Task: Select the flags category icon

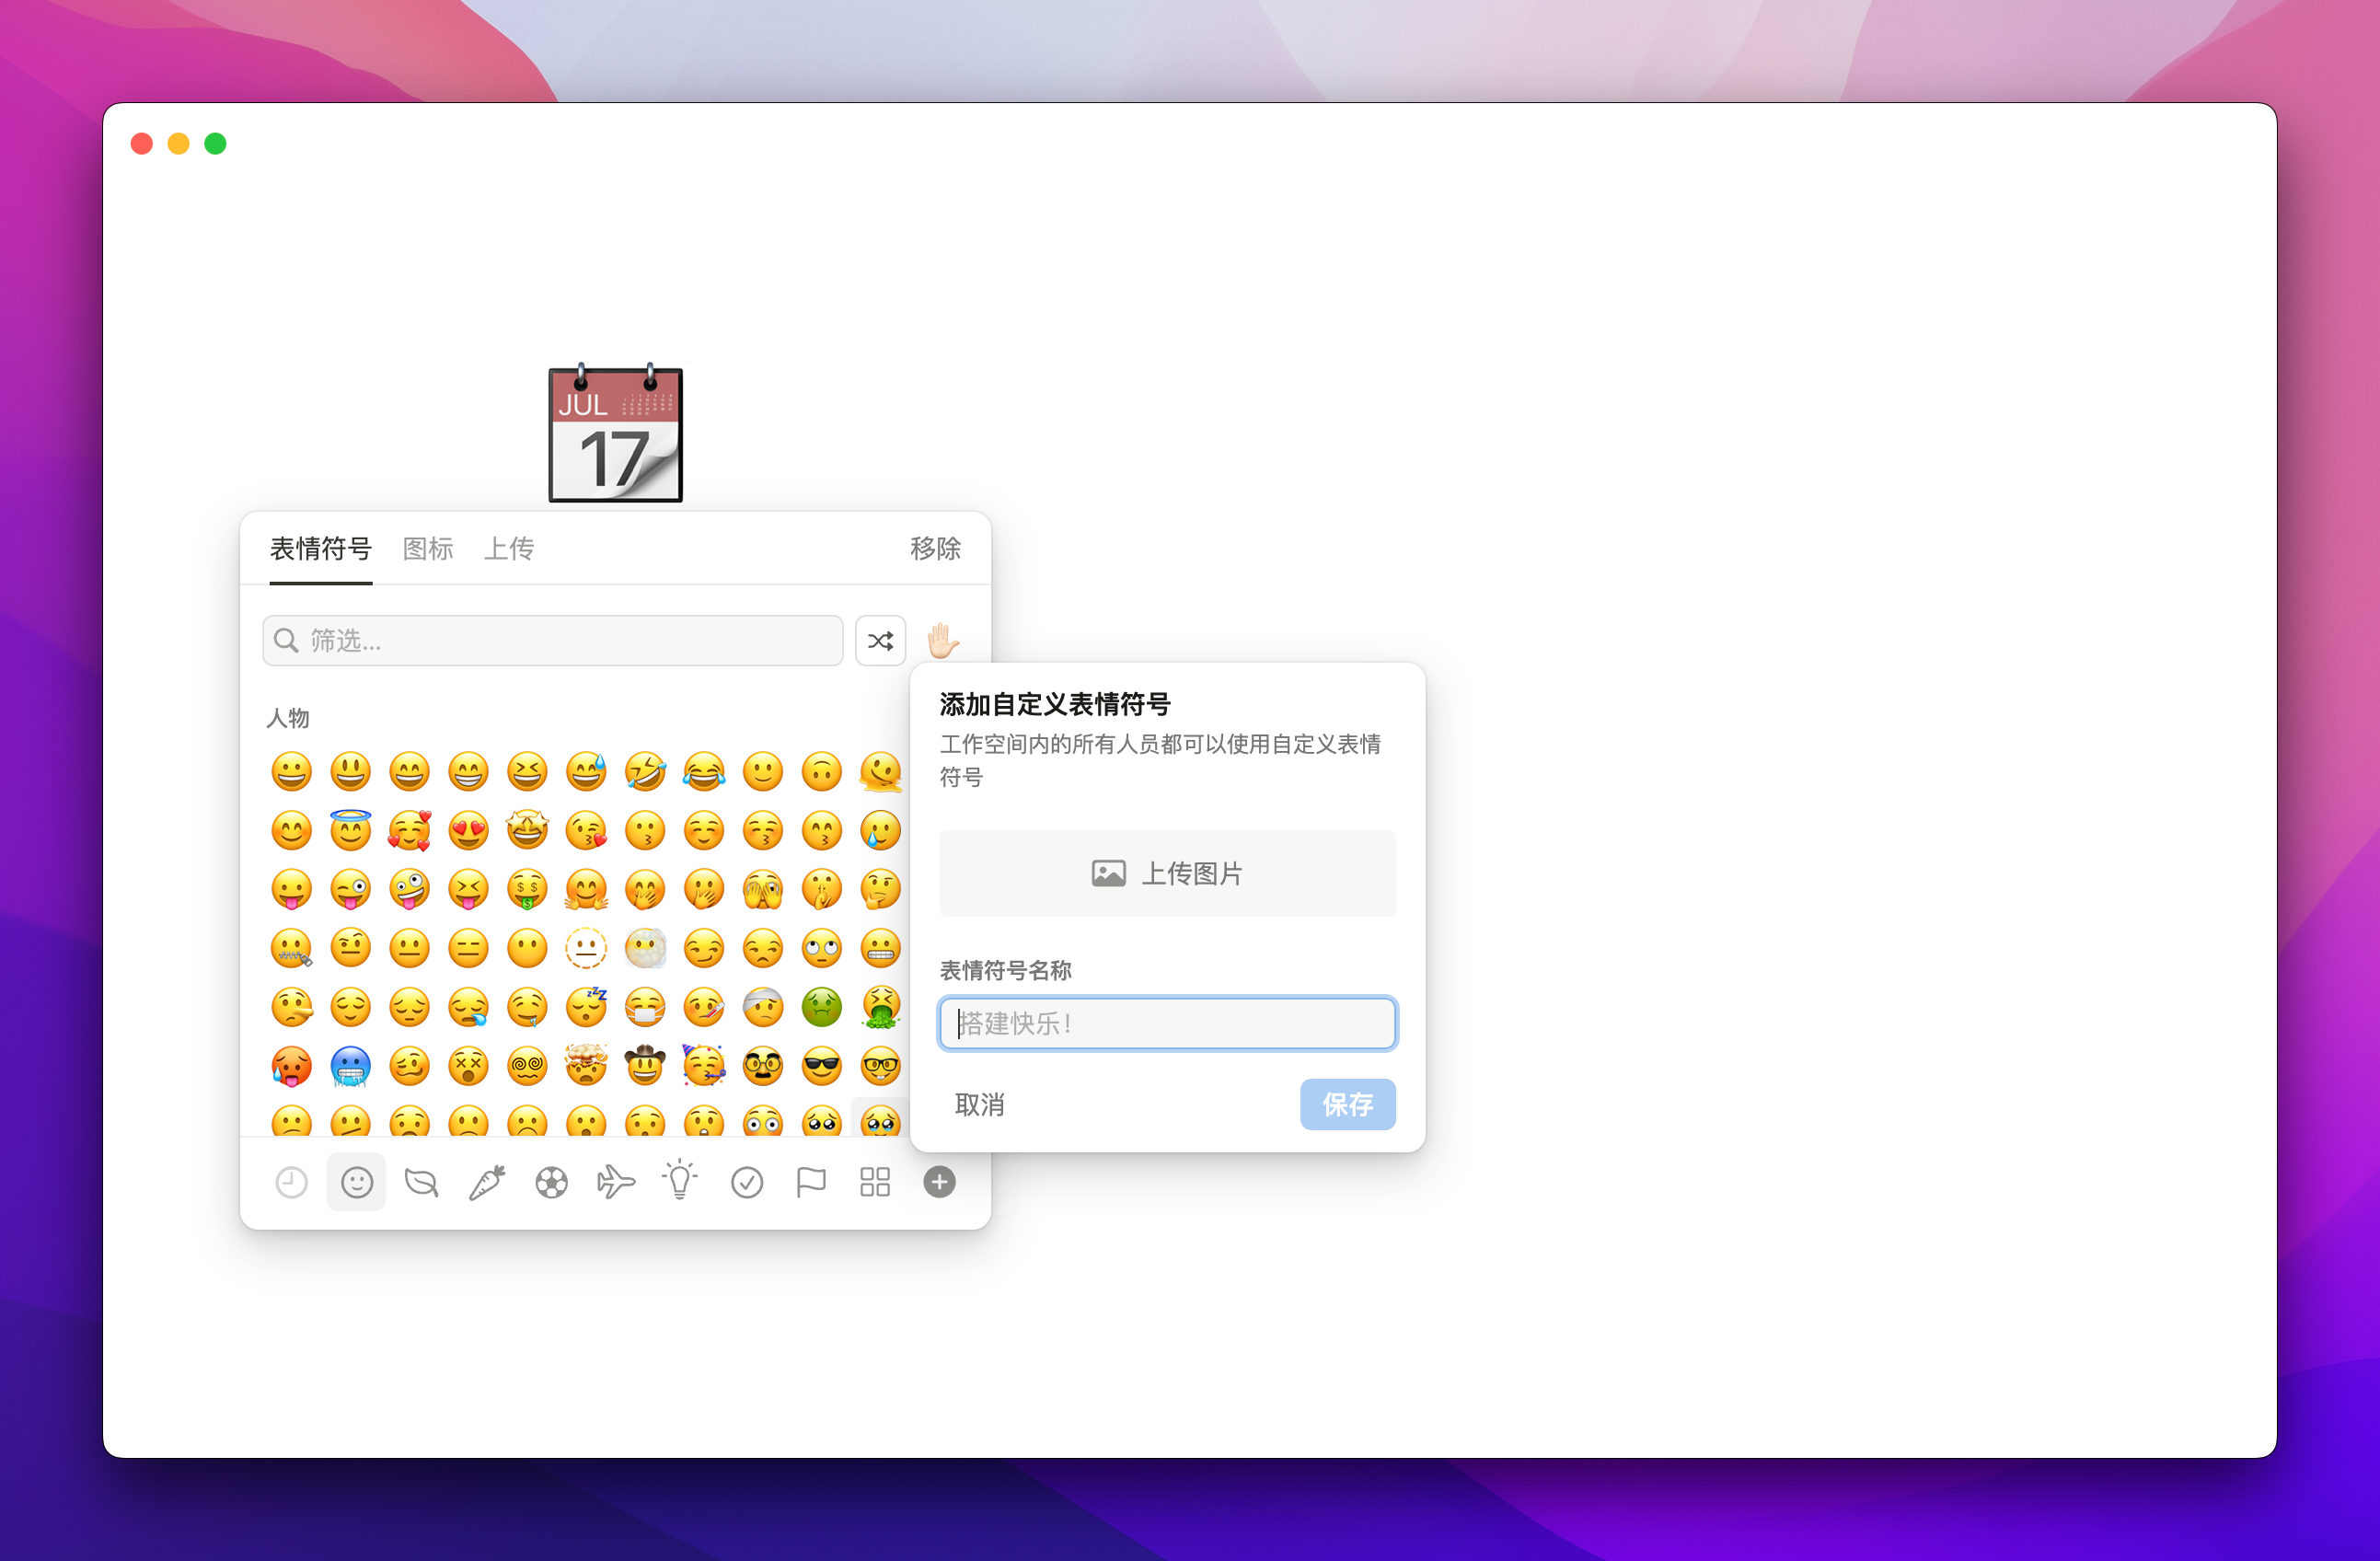Action: click(810, 1183)
